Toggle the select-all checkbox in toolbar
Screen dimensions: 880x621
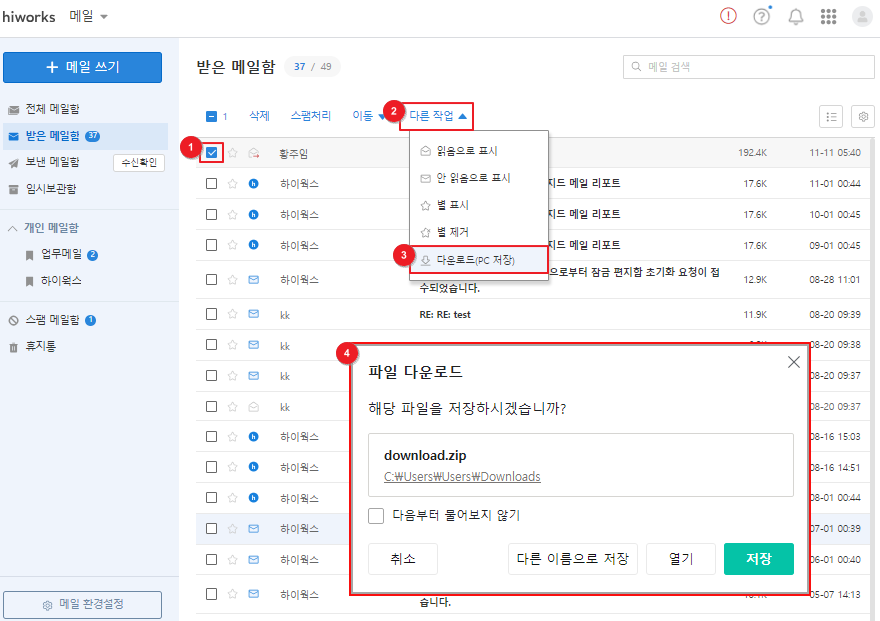coord(211,116)
